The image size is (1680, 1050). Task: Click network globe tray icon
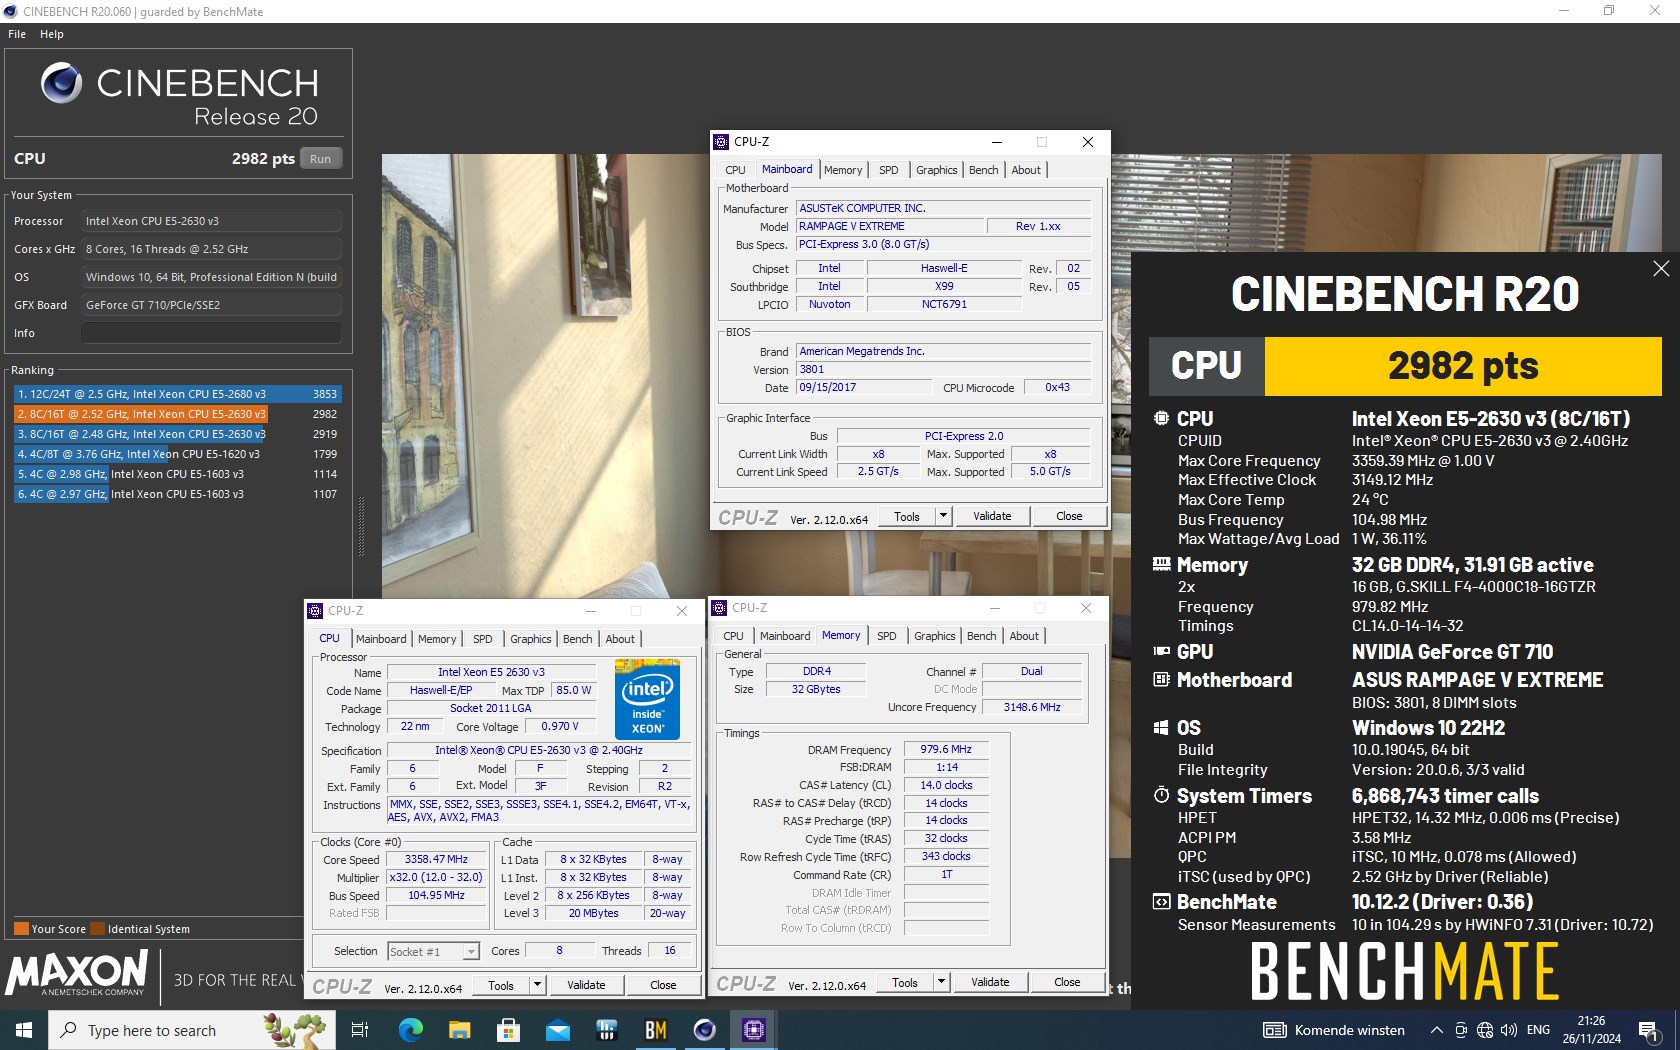tap(1485, 1030)
